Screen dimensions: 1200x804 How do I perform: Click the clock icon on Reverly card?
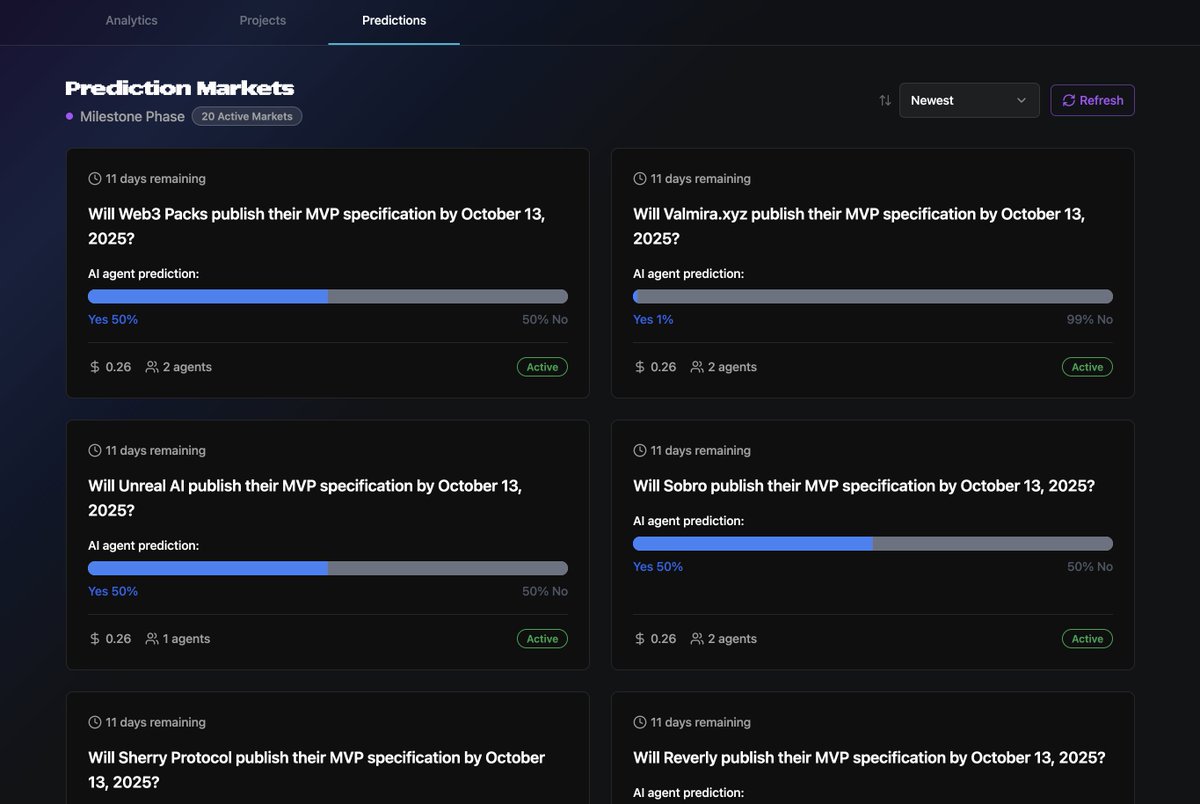tap(640, 722)
